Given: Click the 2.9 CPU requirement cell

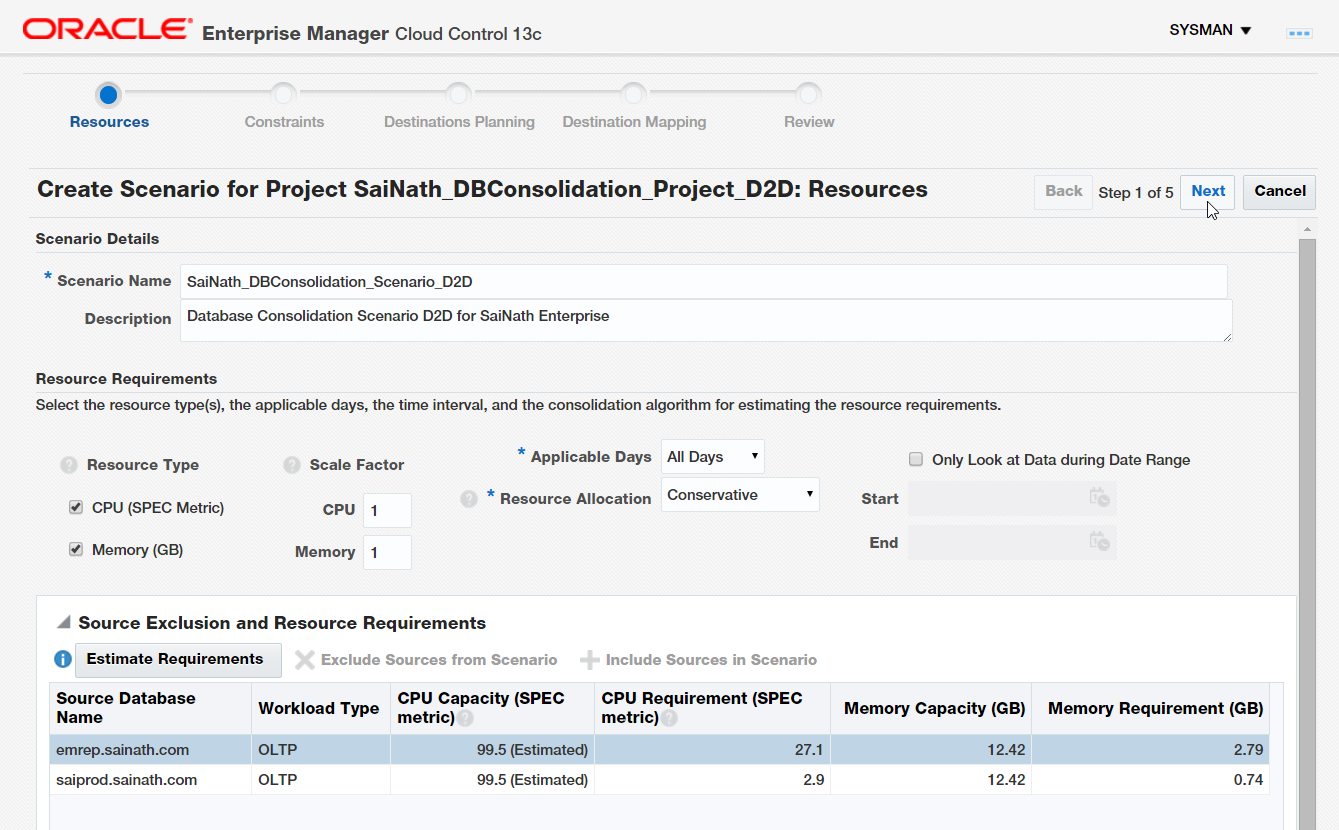Looking at the screenshot, I should tap(712, 780).
